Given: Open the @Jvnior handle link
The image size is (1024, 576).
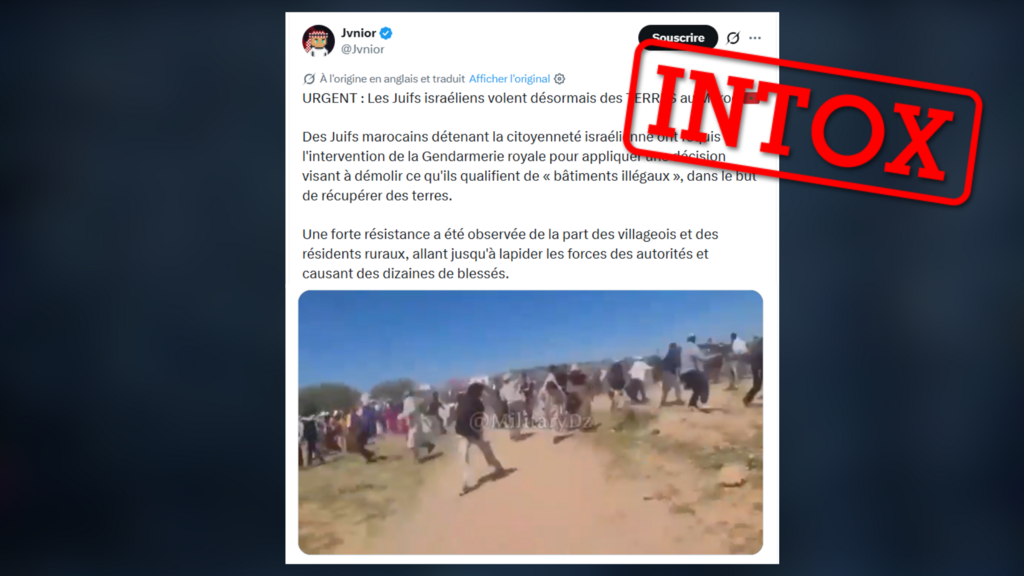Looking at the screenshot, I should coord(362,49).
